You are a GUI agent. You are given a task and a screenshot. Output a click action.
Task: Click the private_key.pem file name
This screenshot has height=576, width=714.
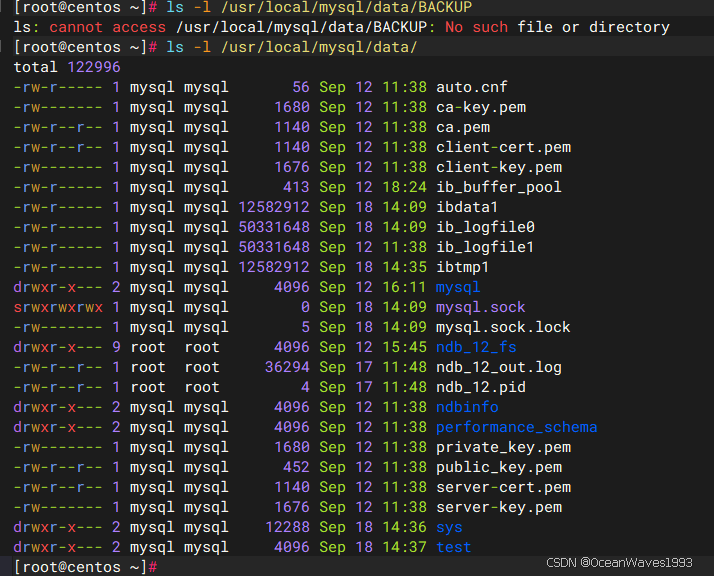pyautogui.click(x=503, y=447)
